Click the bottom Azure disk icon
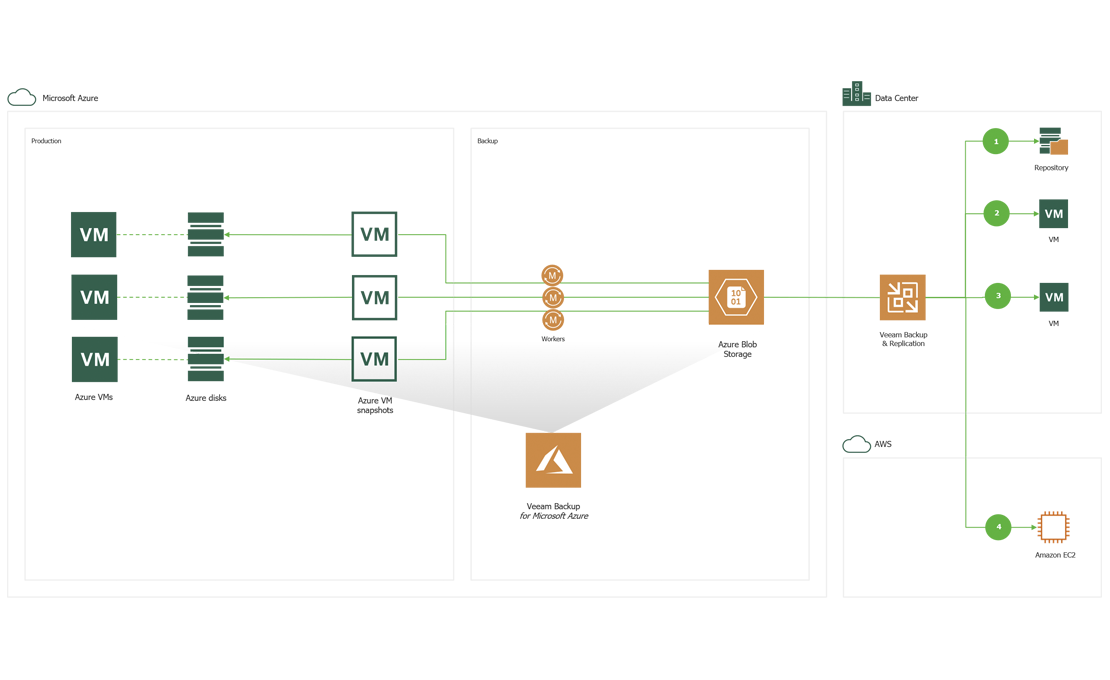Screen dimensions: 1110x680 tap(206, 359)
